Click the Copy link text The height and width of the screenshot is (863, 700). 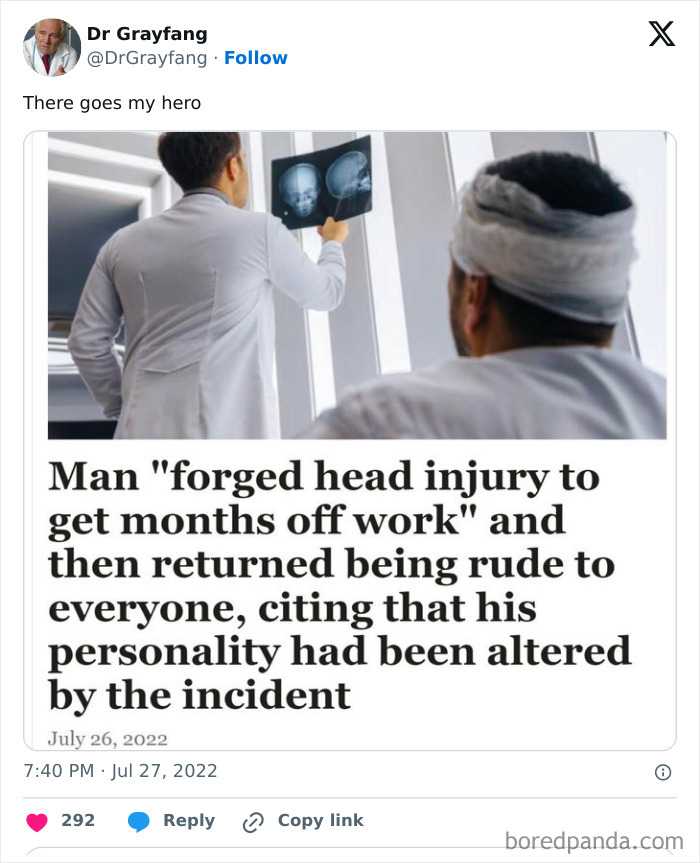(x=321, y=820)
